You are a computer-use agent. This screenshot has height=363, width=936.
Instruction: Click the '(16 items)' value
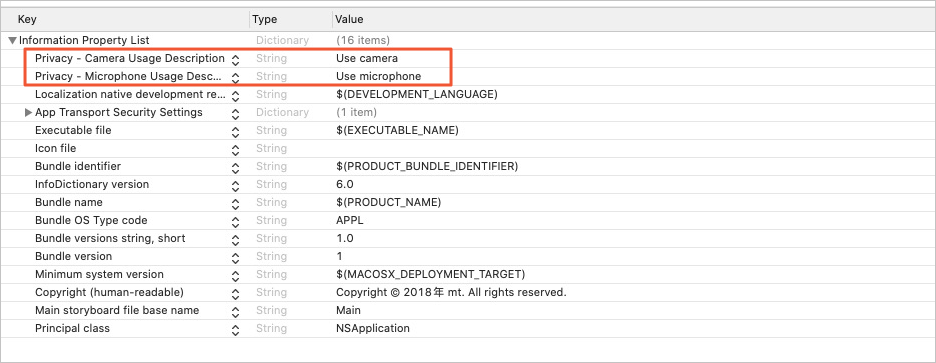pos(363,41)
